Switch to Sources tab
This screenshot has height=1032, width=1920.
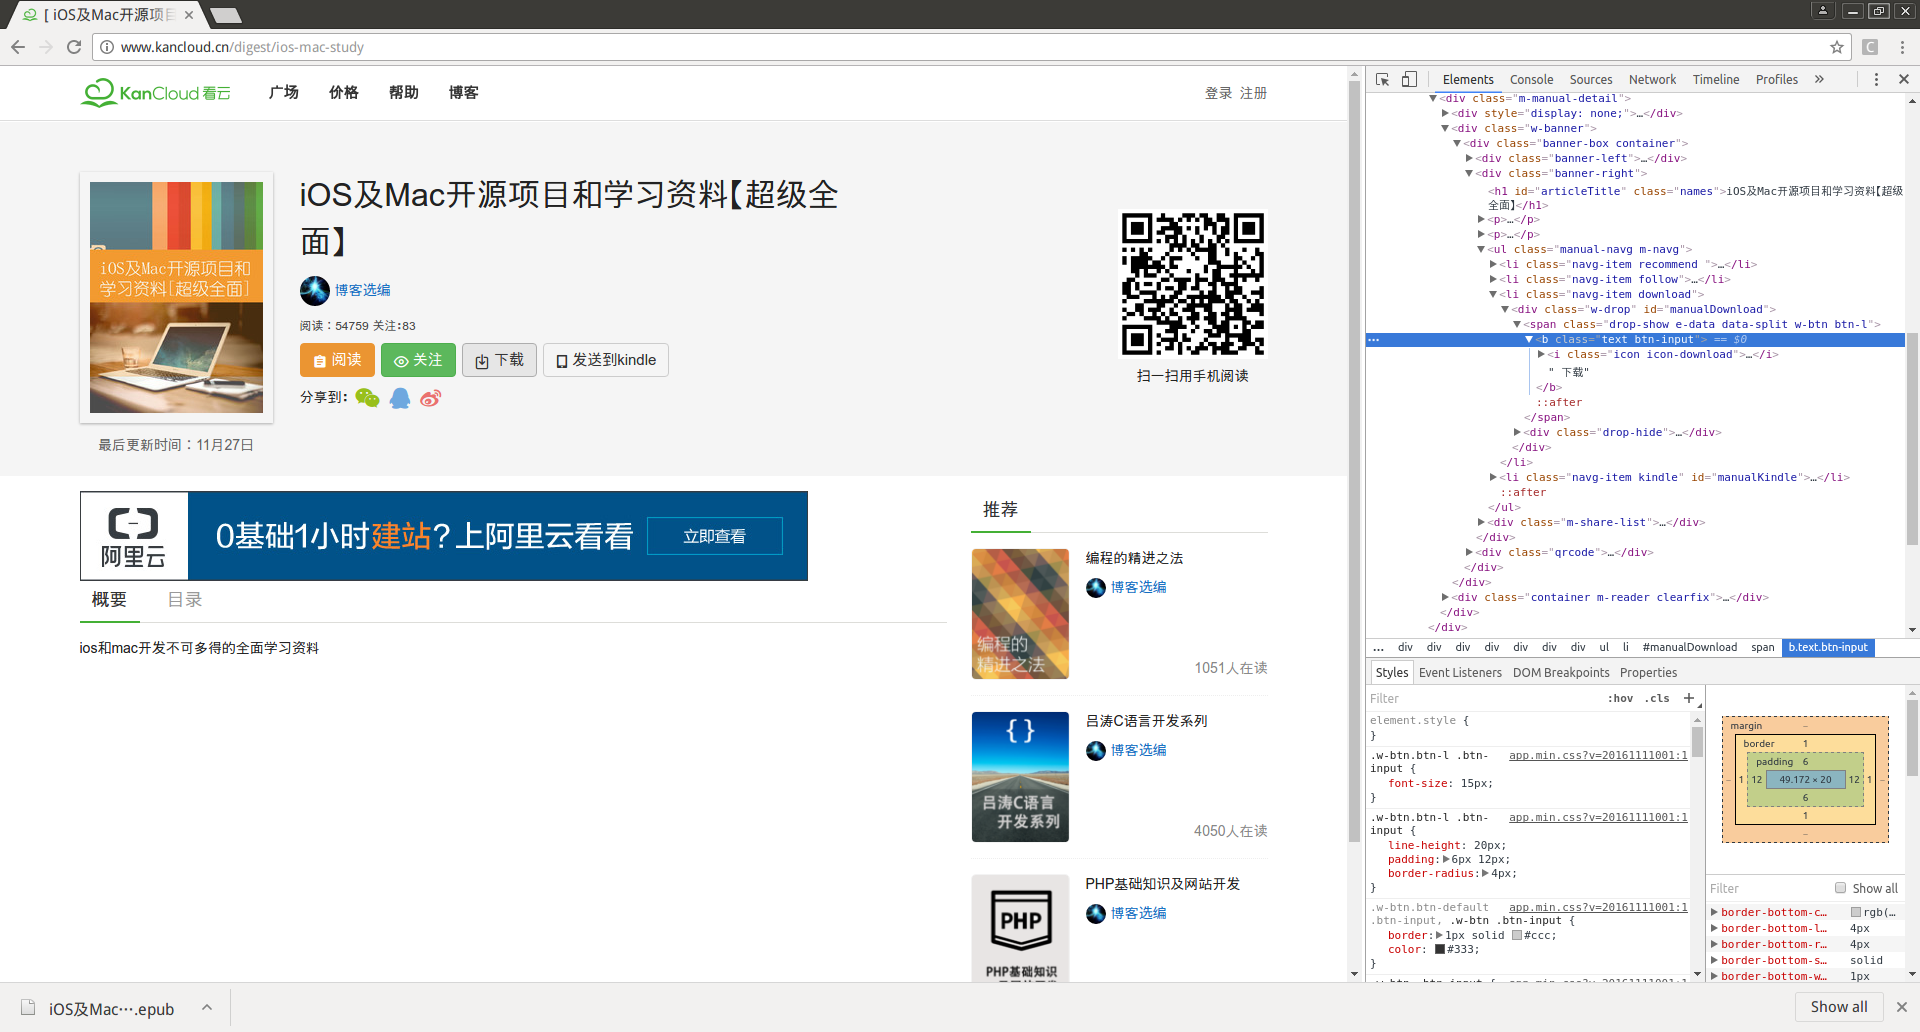pos(1590,79)
